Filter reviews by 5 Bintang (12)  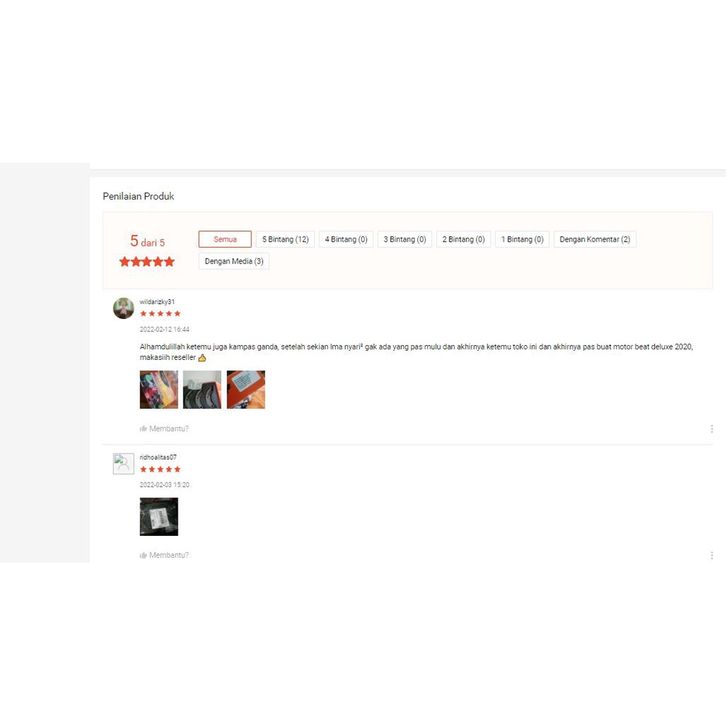click(x=285, y=239)
